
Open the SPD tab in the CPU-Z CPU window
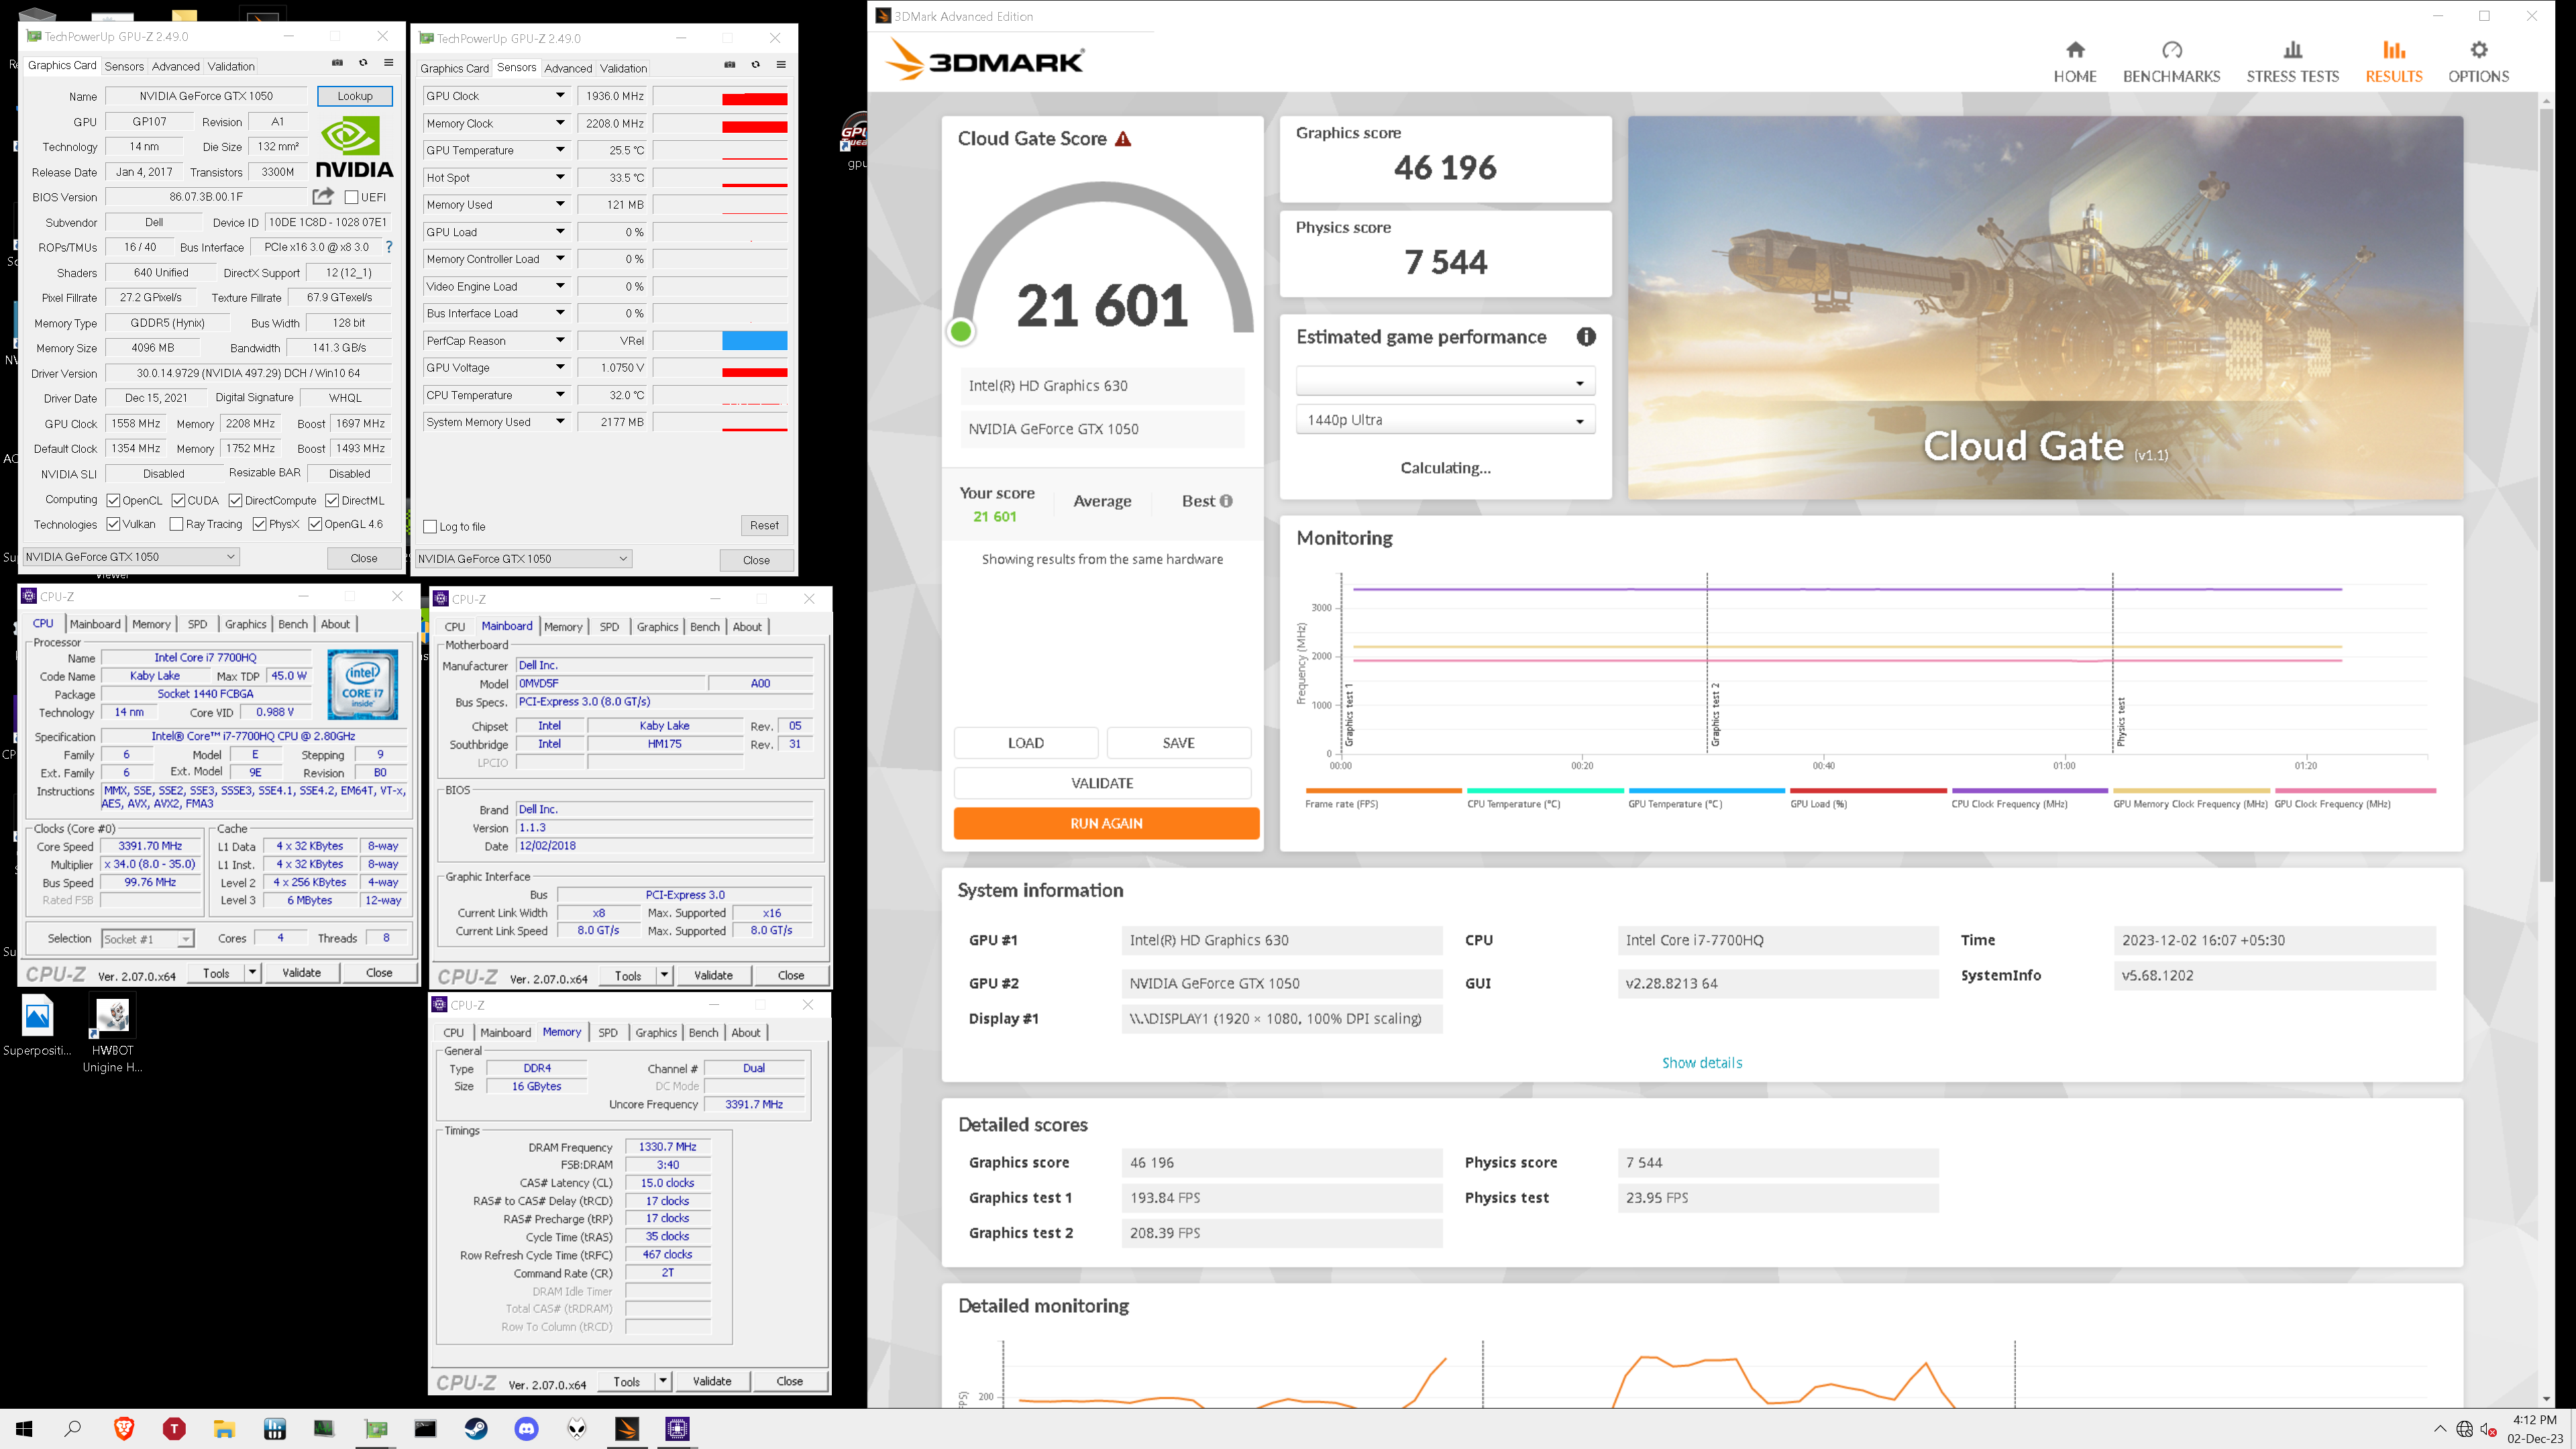(x=197, y=624)
